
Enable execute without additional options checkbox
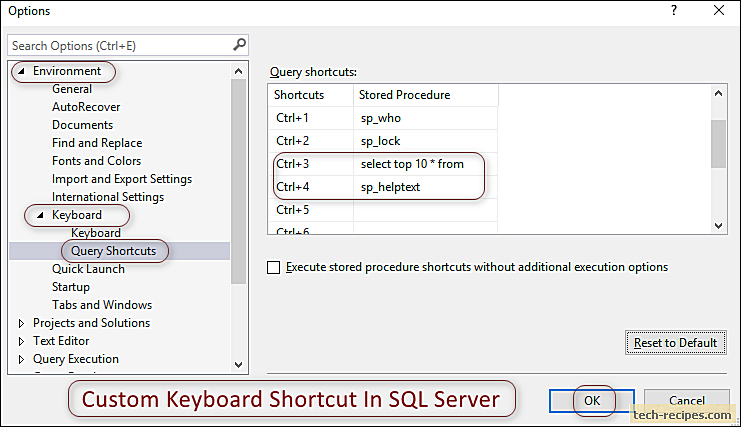click(x=273, y=267)
